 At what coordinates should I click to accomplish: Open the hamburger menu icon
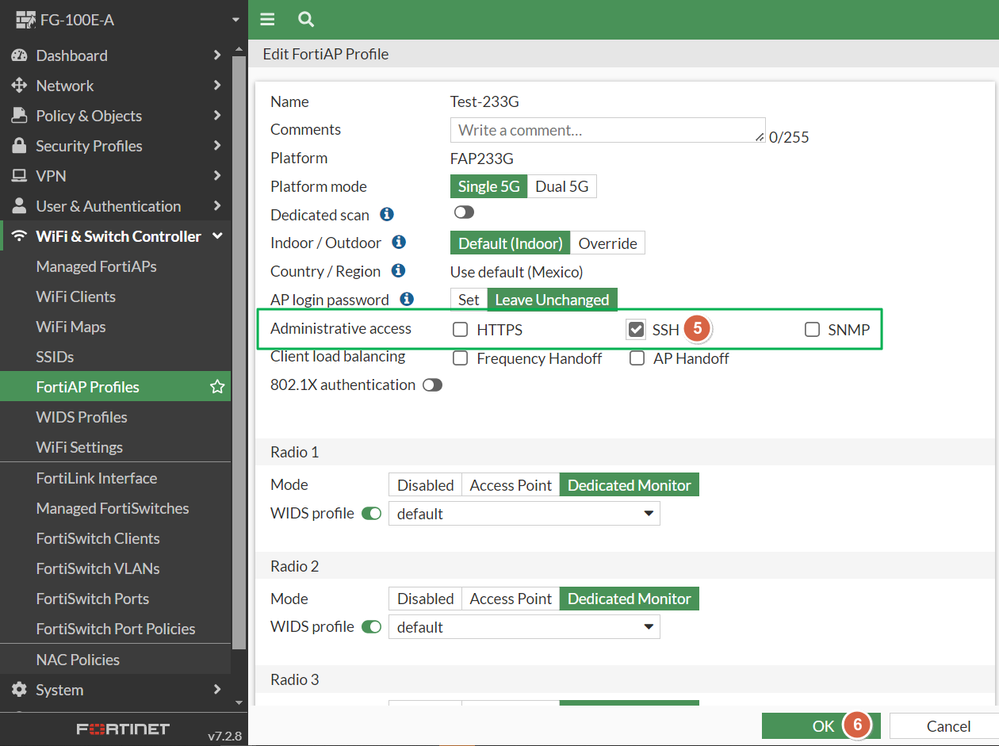(267, 19)
